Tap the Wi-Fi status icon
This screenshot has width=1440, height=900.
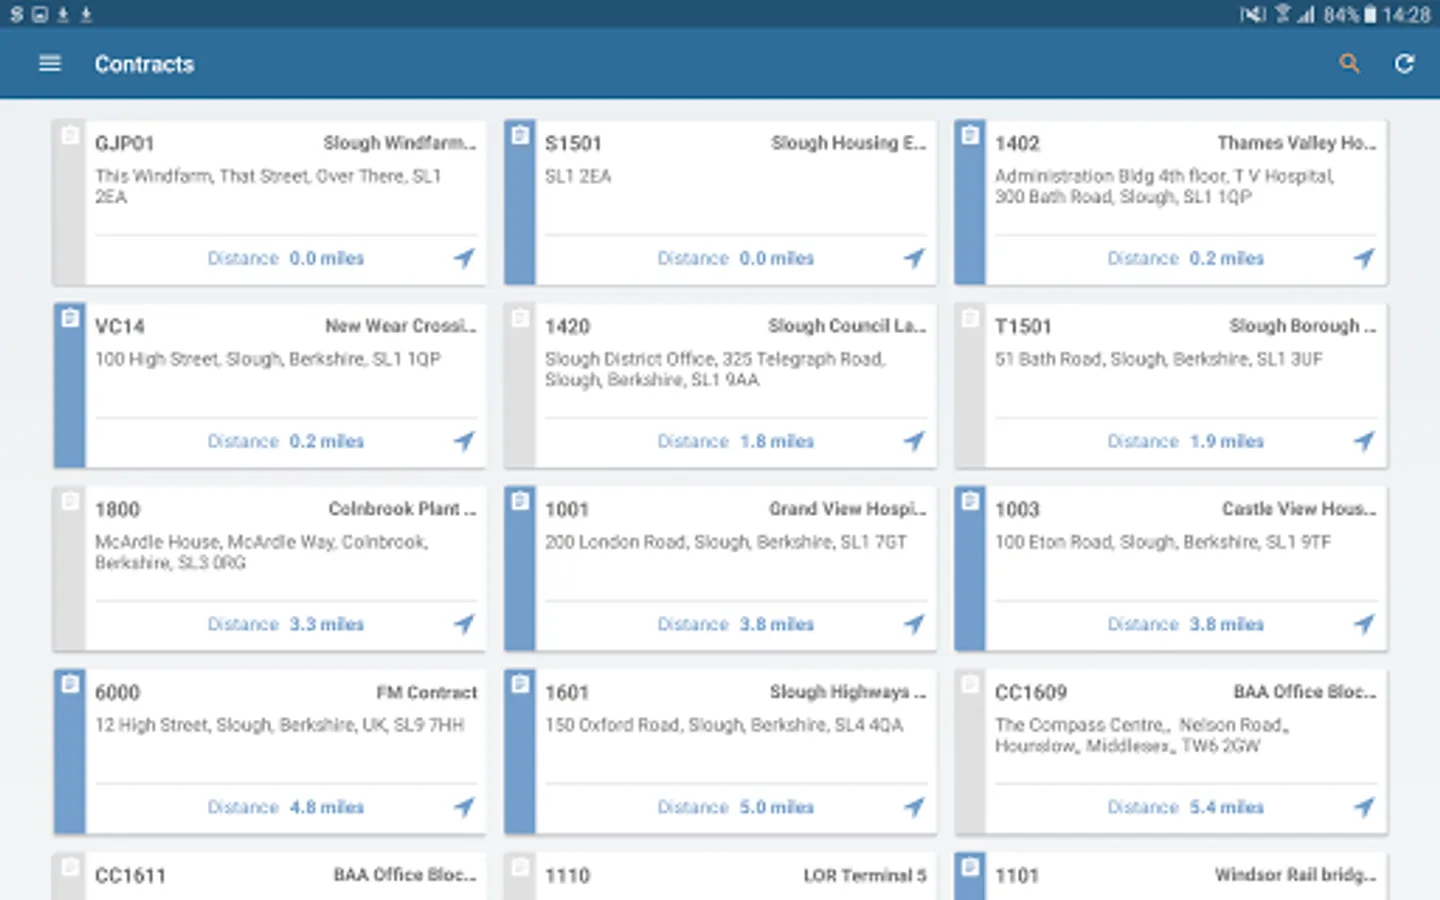pyautogui.click(x=1282, y=15)
